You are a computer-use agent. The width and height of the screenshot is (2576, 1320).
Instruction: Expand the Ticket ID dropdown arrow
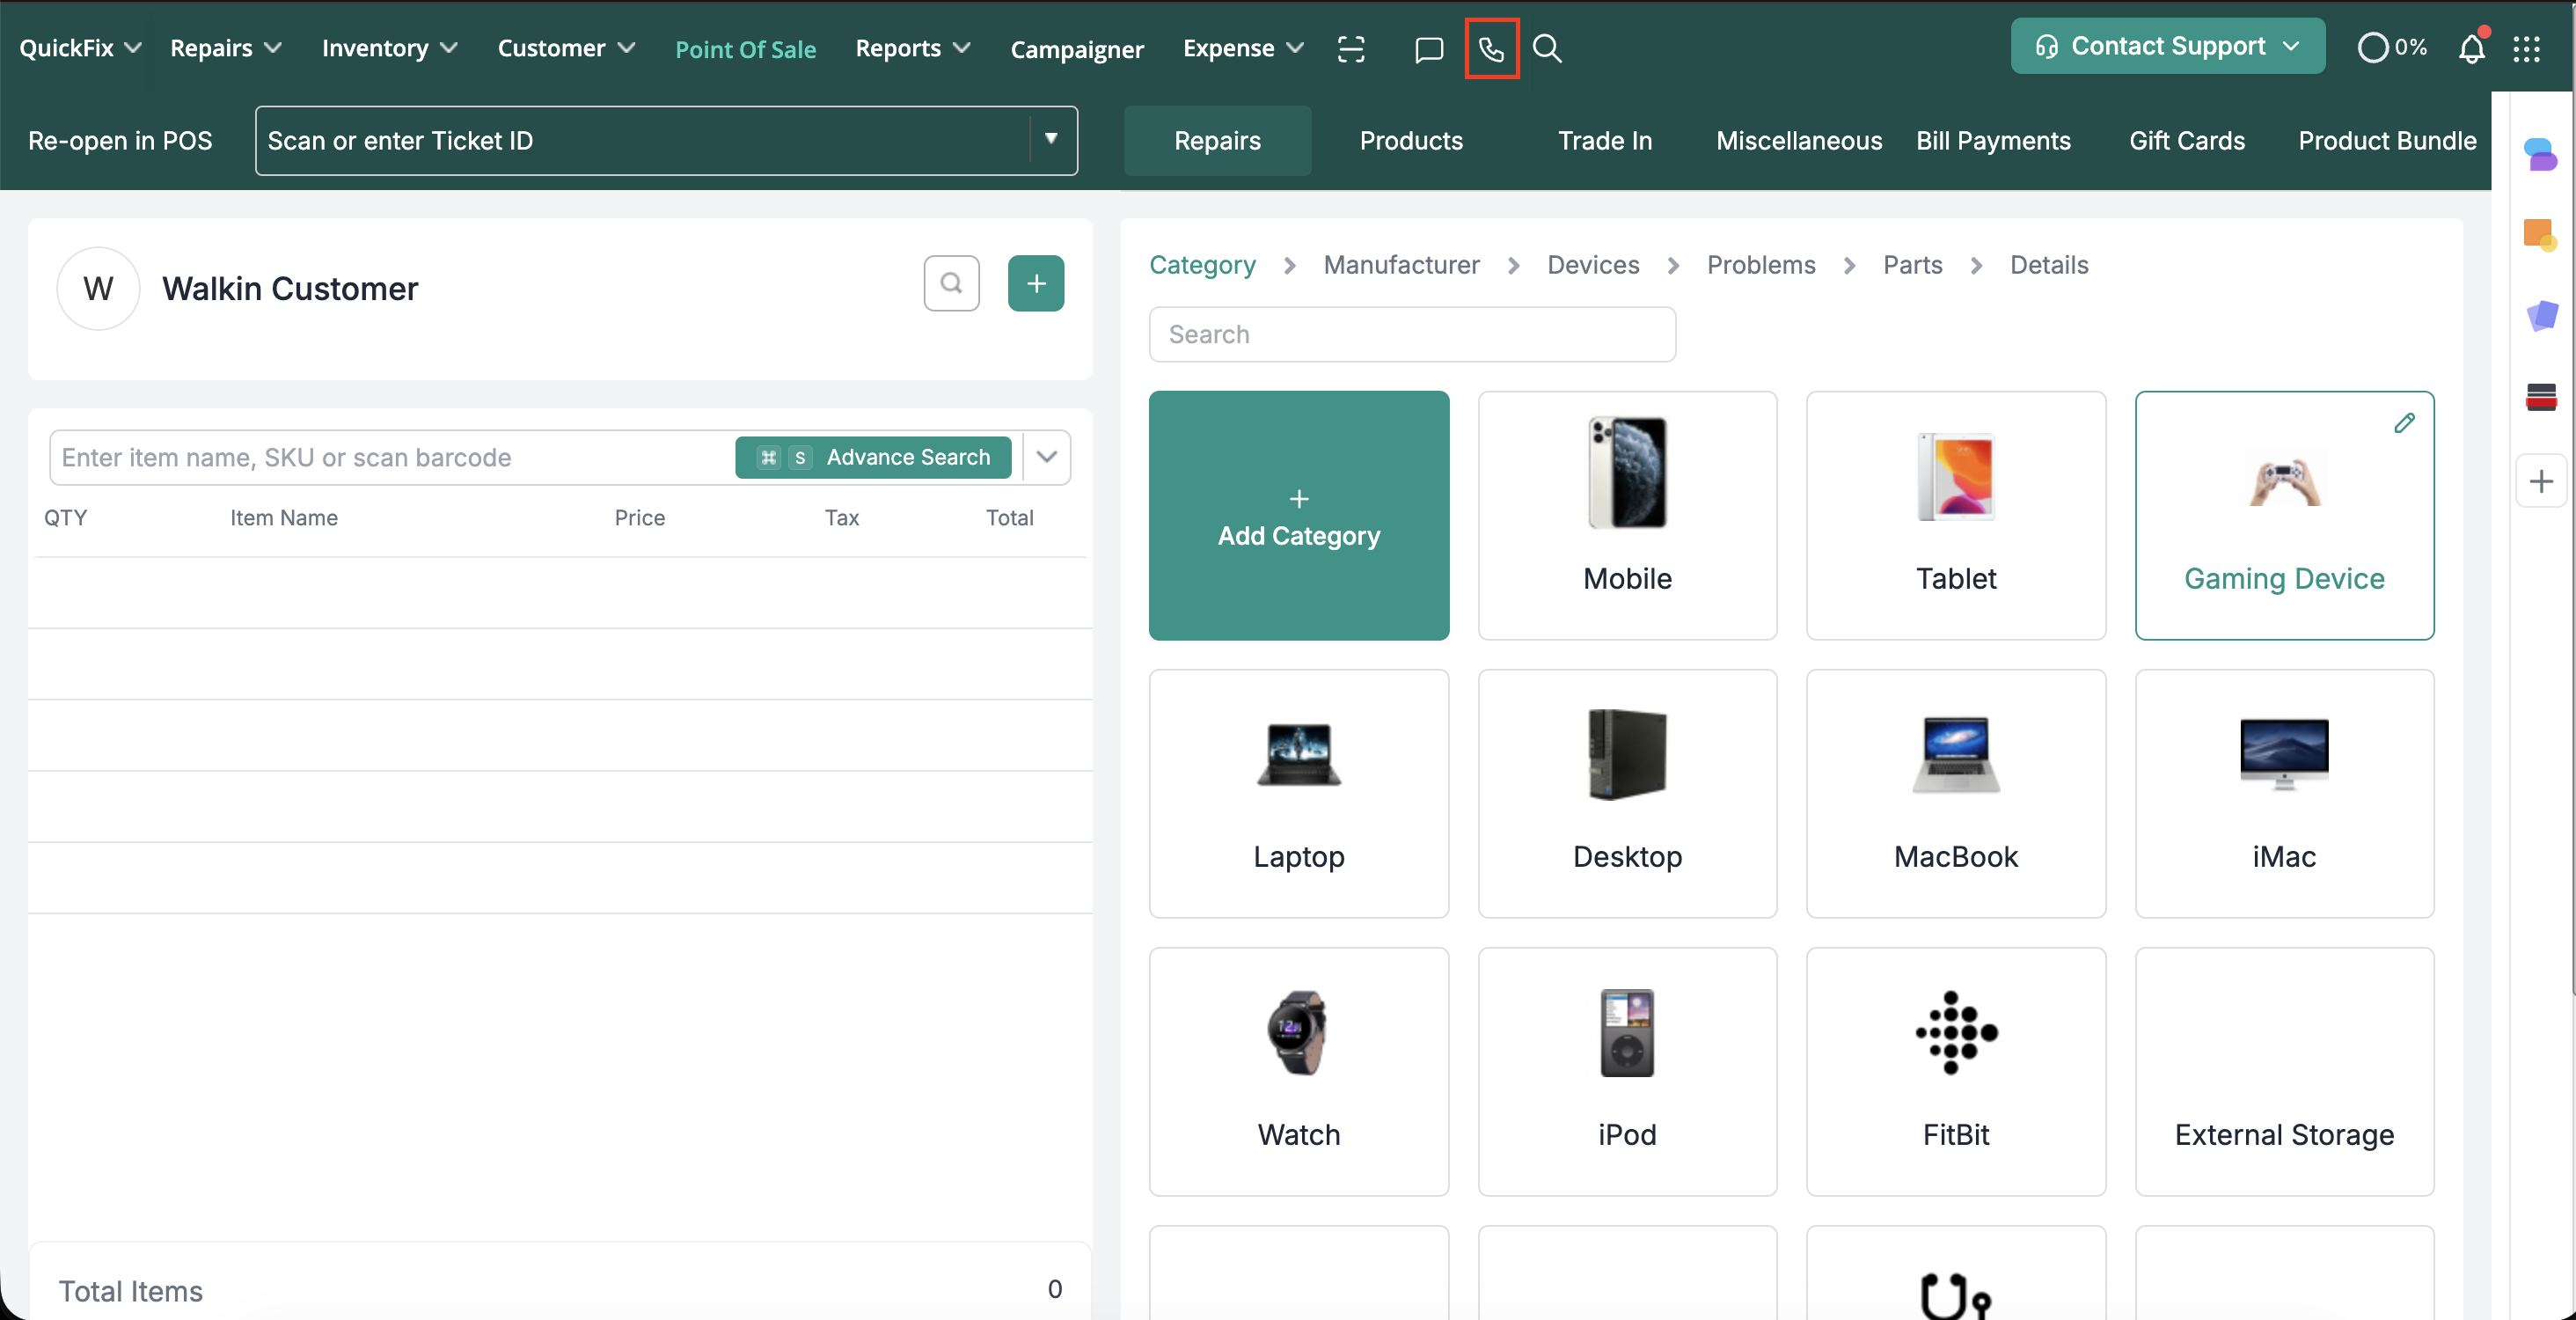(1051, 139)
